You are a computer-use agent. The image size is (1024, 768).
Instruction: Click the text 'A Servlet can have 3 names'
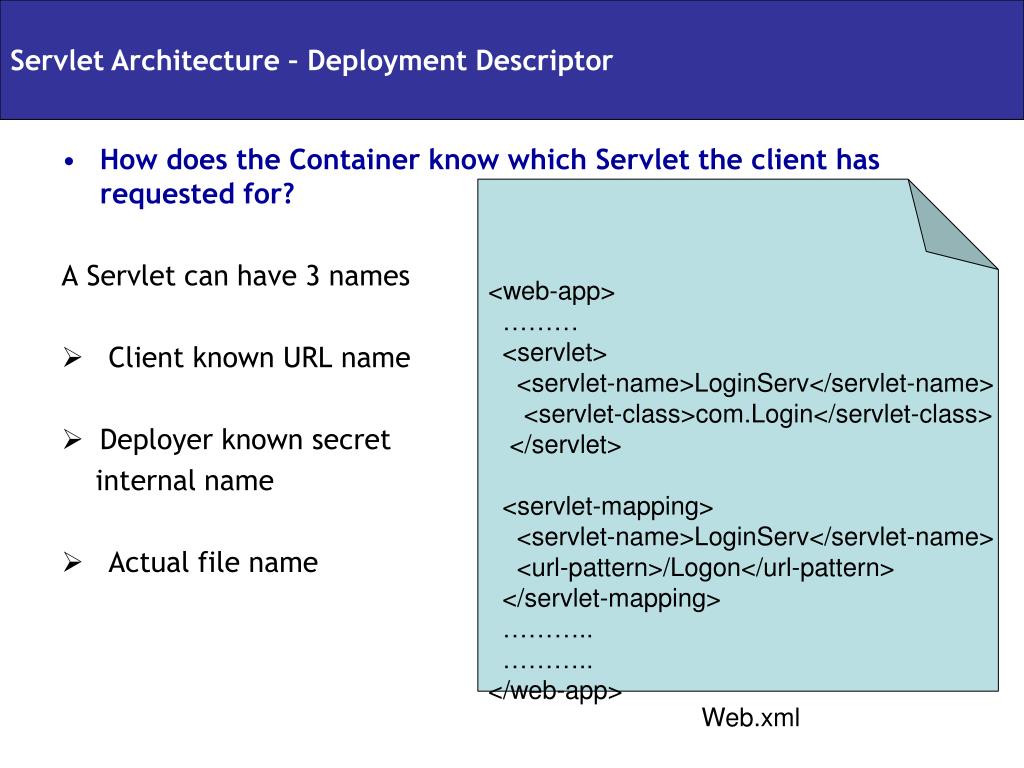pos(236,276)
